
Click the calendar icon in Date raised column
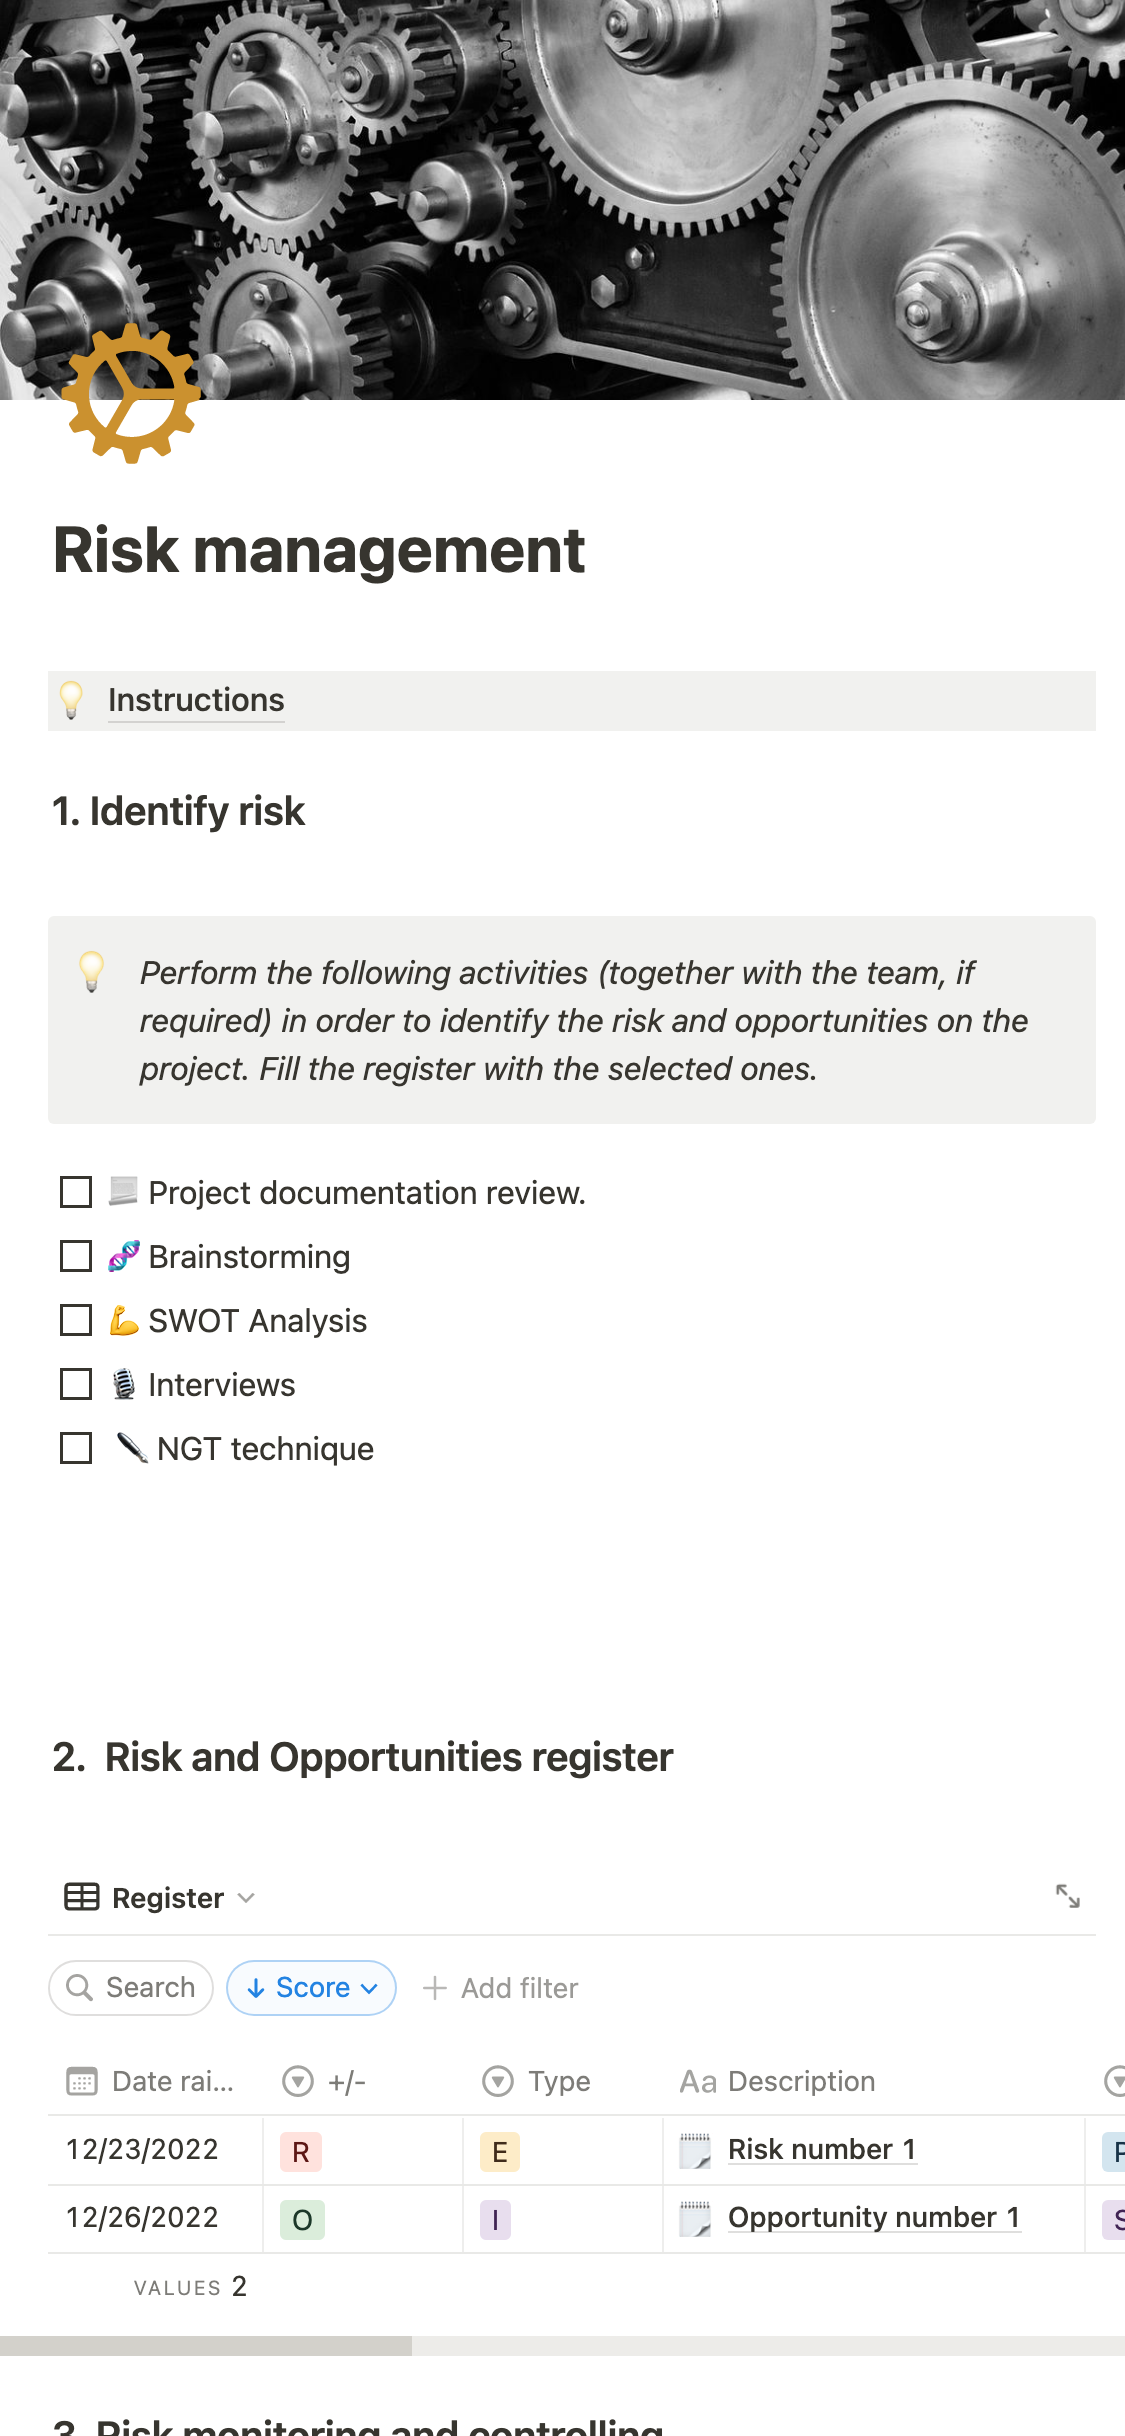pyautogui.click(x=82, y=2081)
